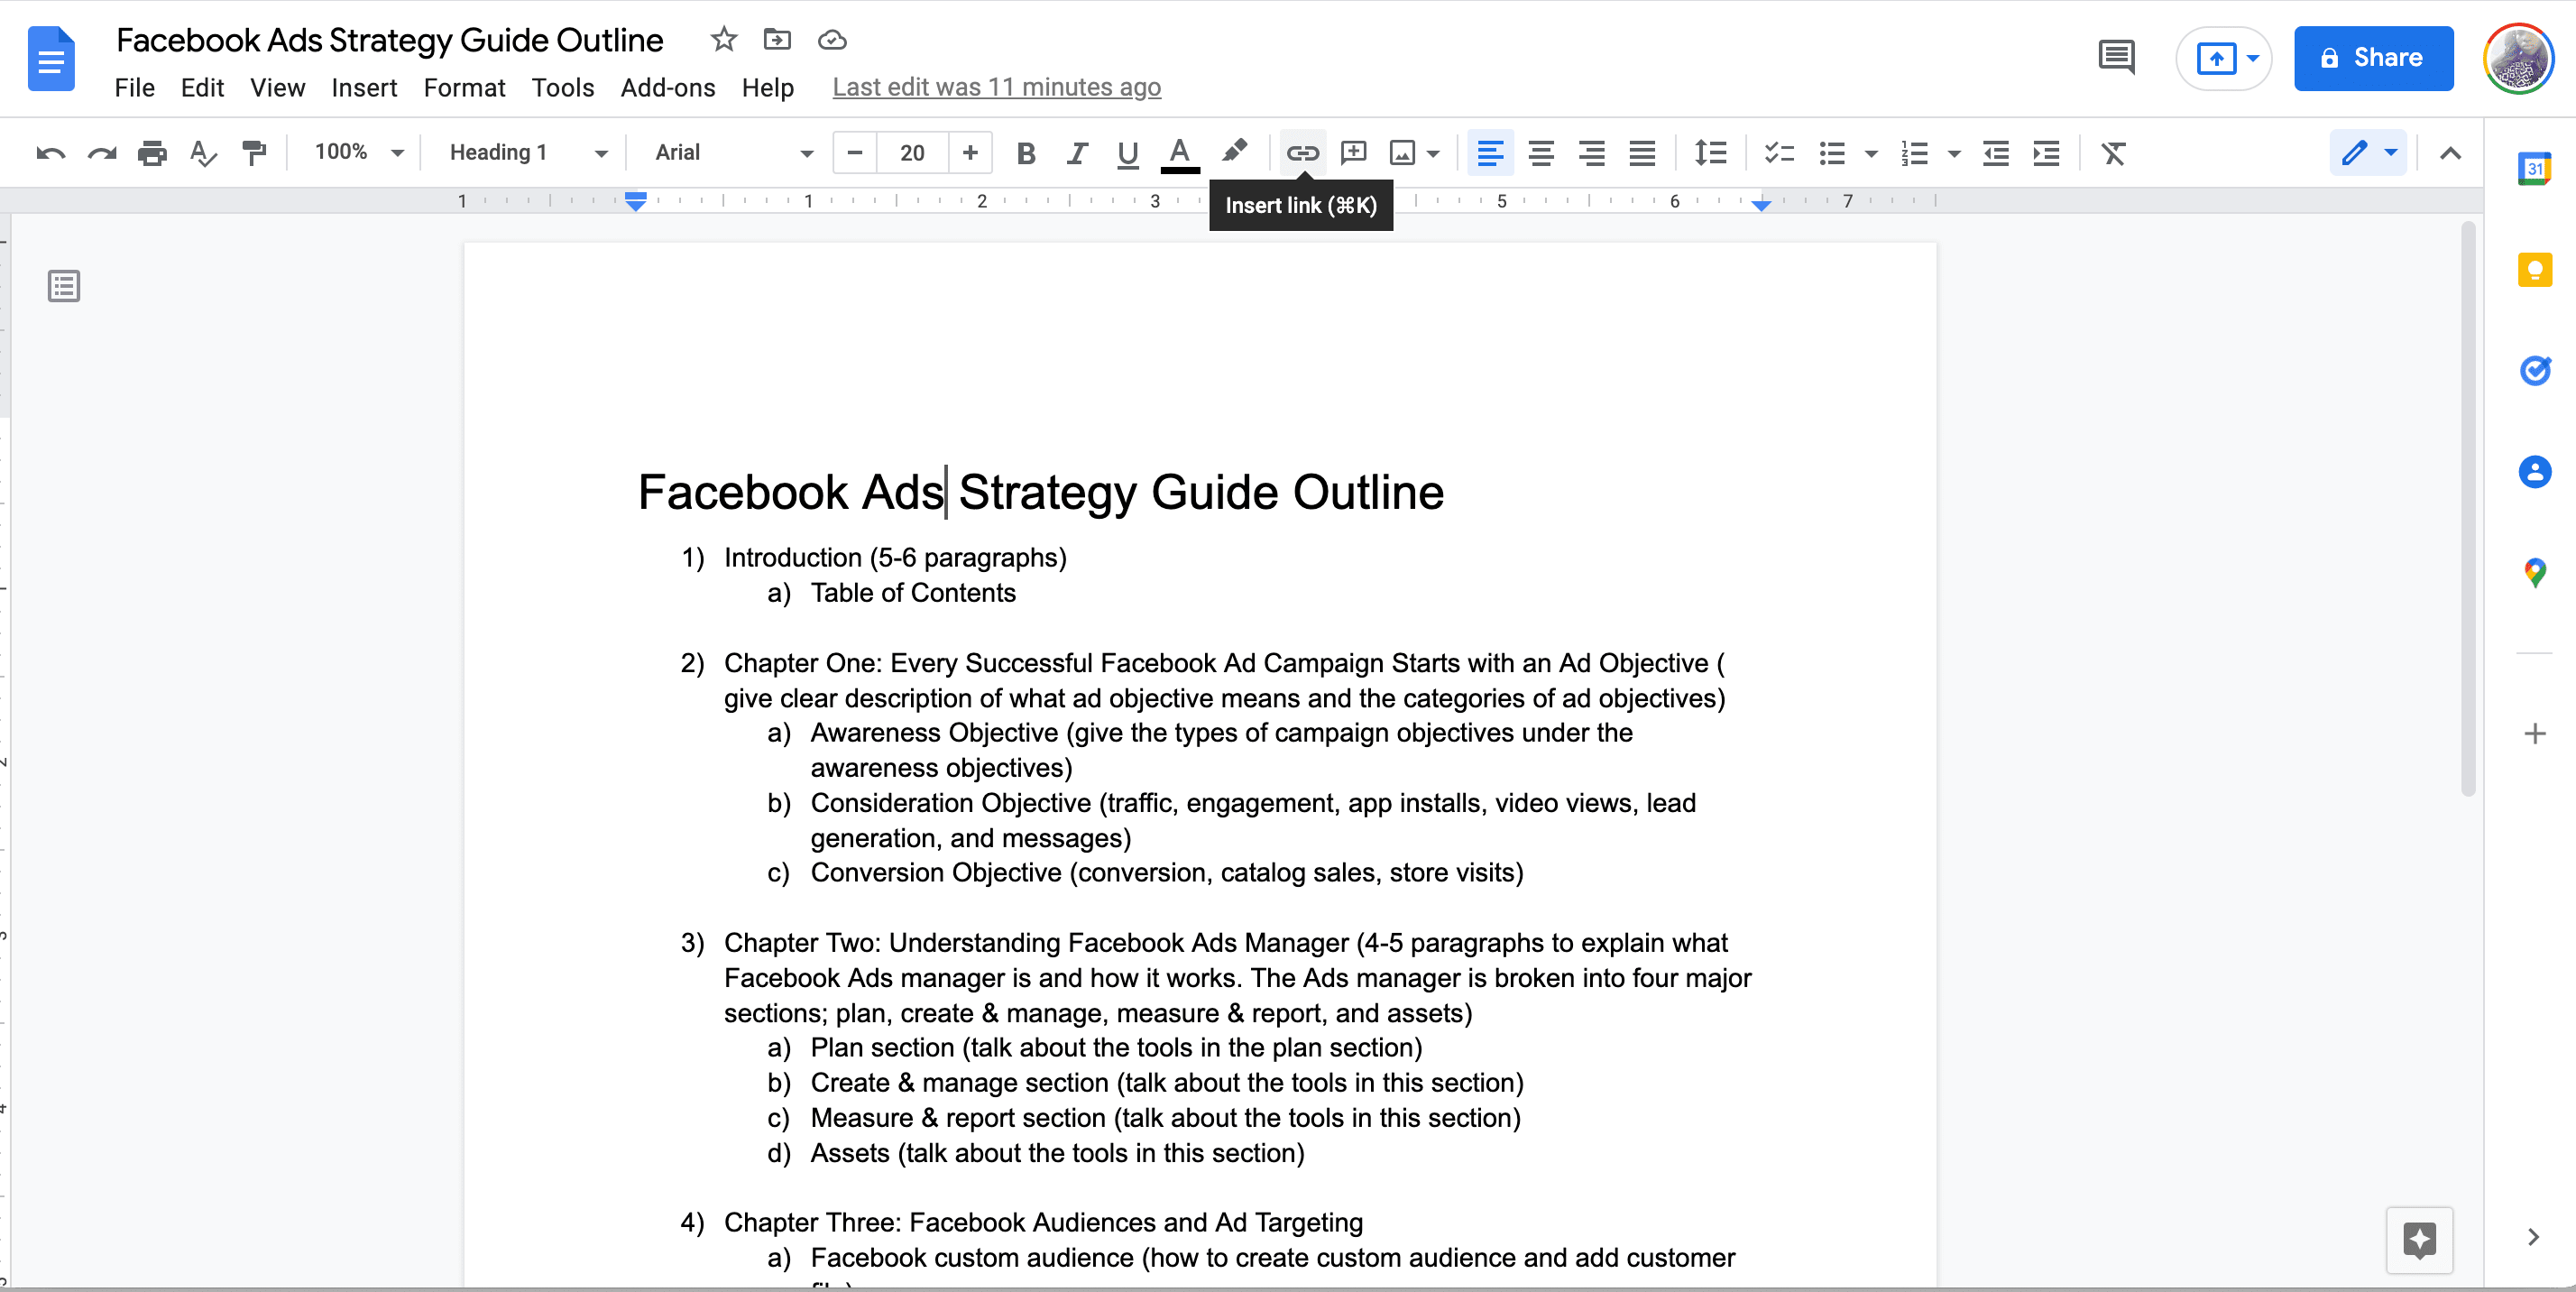Click the Undo icon
The image size is (2576, 1292).
click(x=51, y=153)
